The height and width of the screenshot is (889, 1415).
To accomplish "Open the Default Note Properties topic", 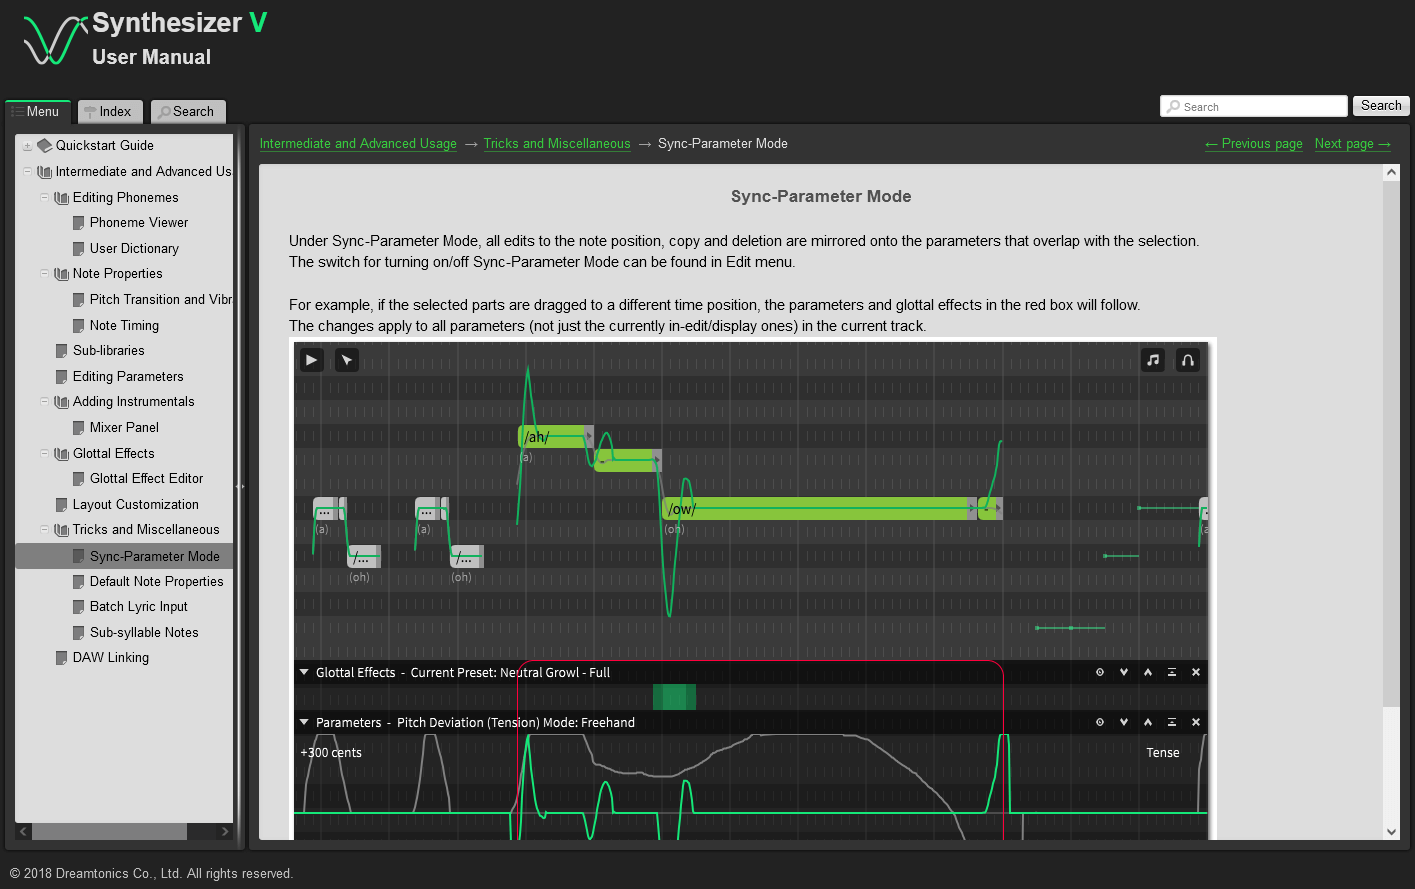I will click(157, 582).
